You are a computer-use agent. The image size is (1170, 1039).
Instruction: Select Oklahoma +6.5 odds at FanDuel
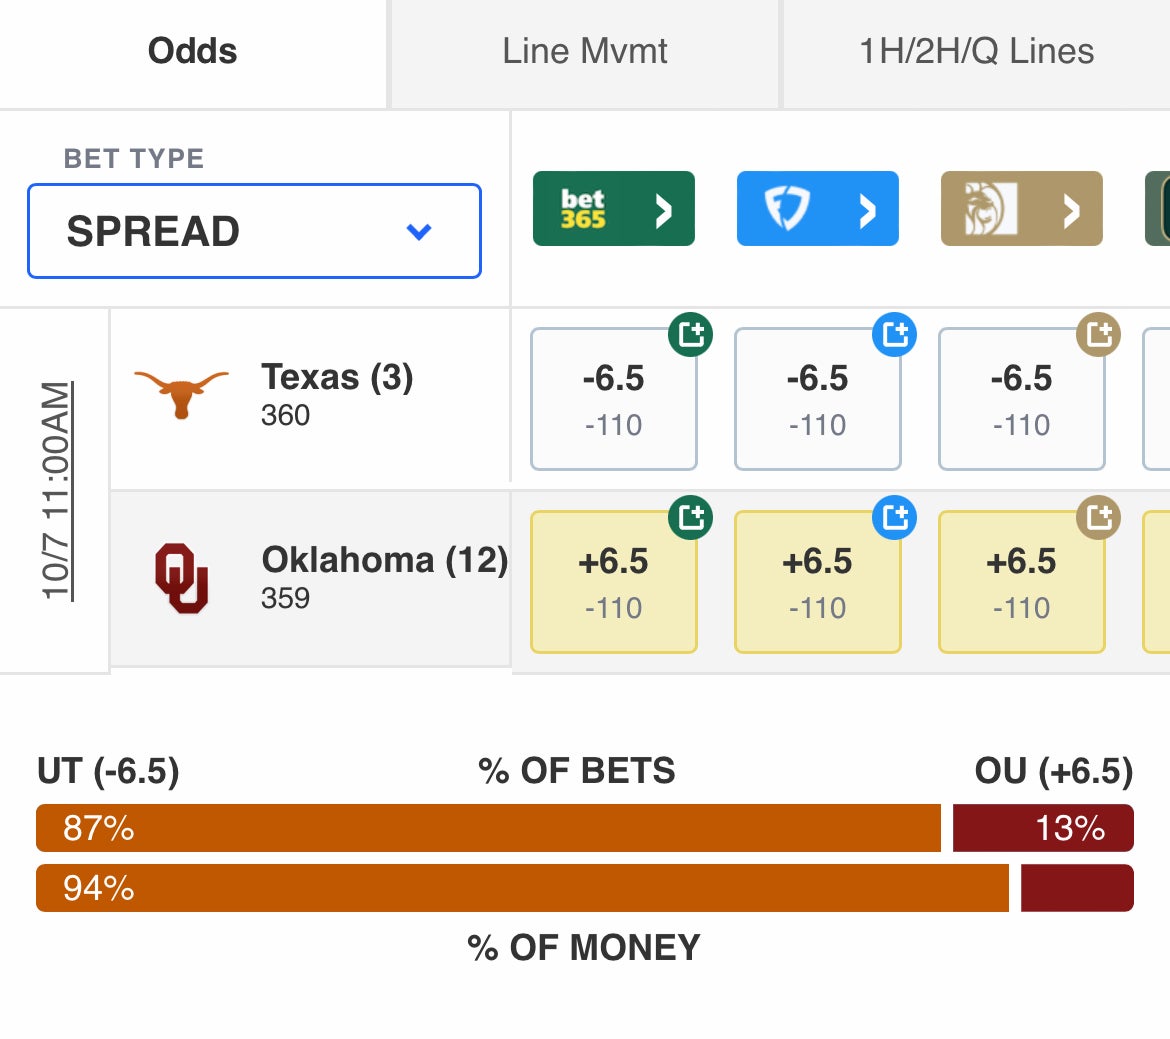pos(817,581)
